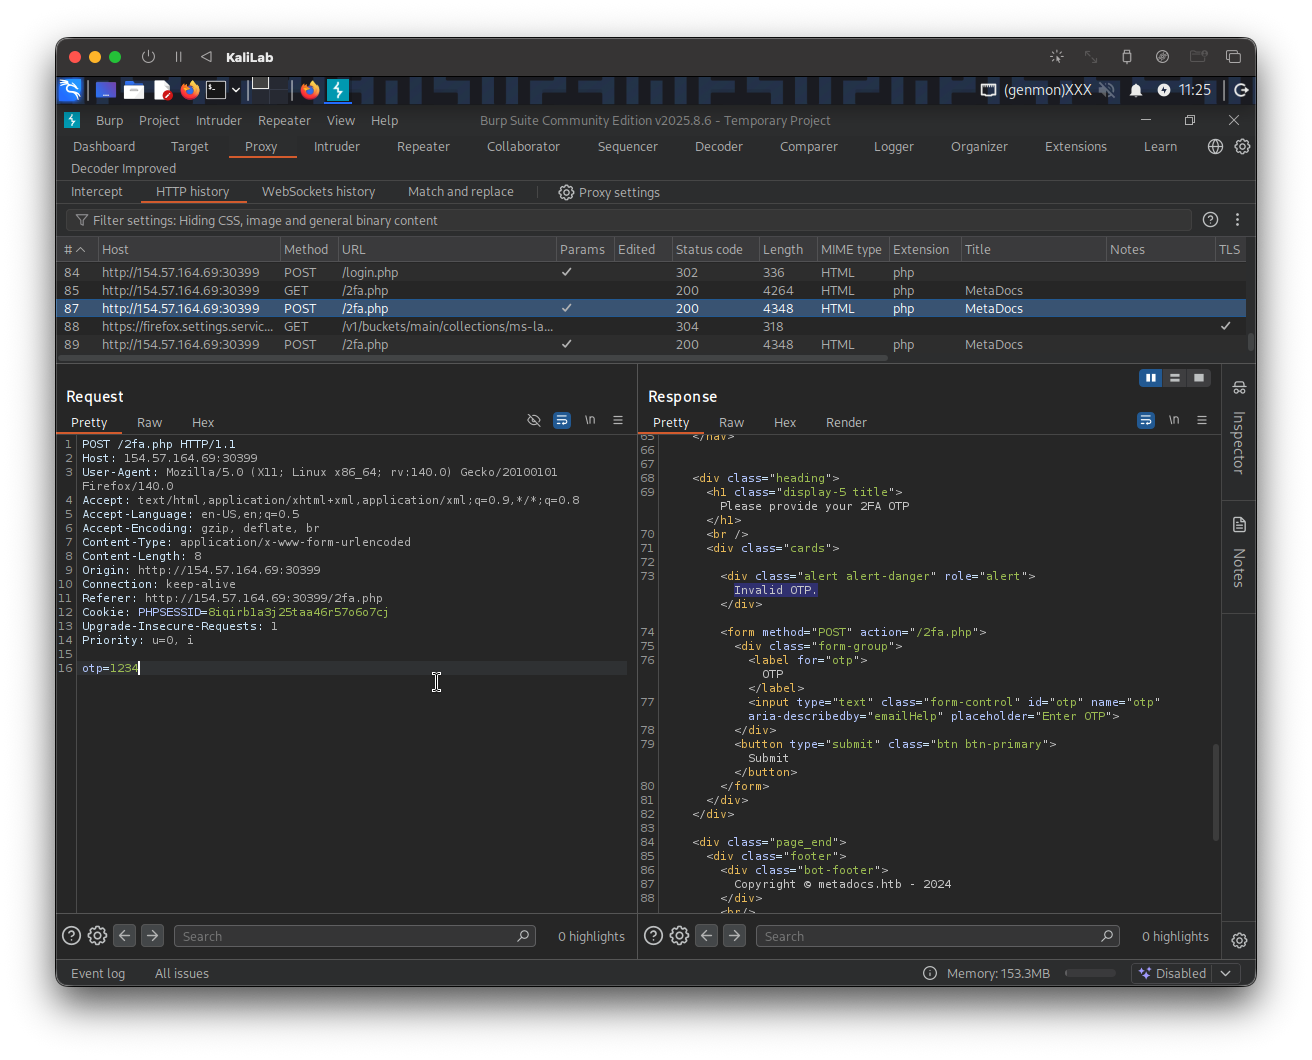The height and width of the screenshot is (1060, 1312).
Task: Open the Event log
Action: tap(98, 973)
